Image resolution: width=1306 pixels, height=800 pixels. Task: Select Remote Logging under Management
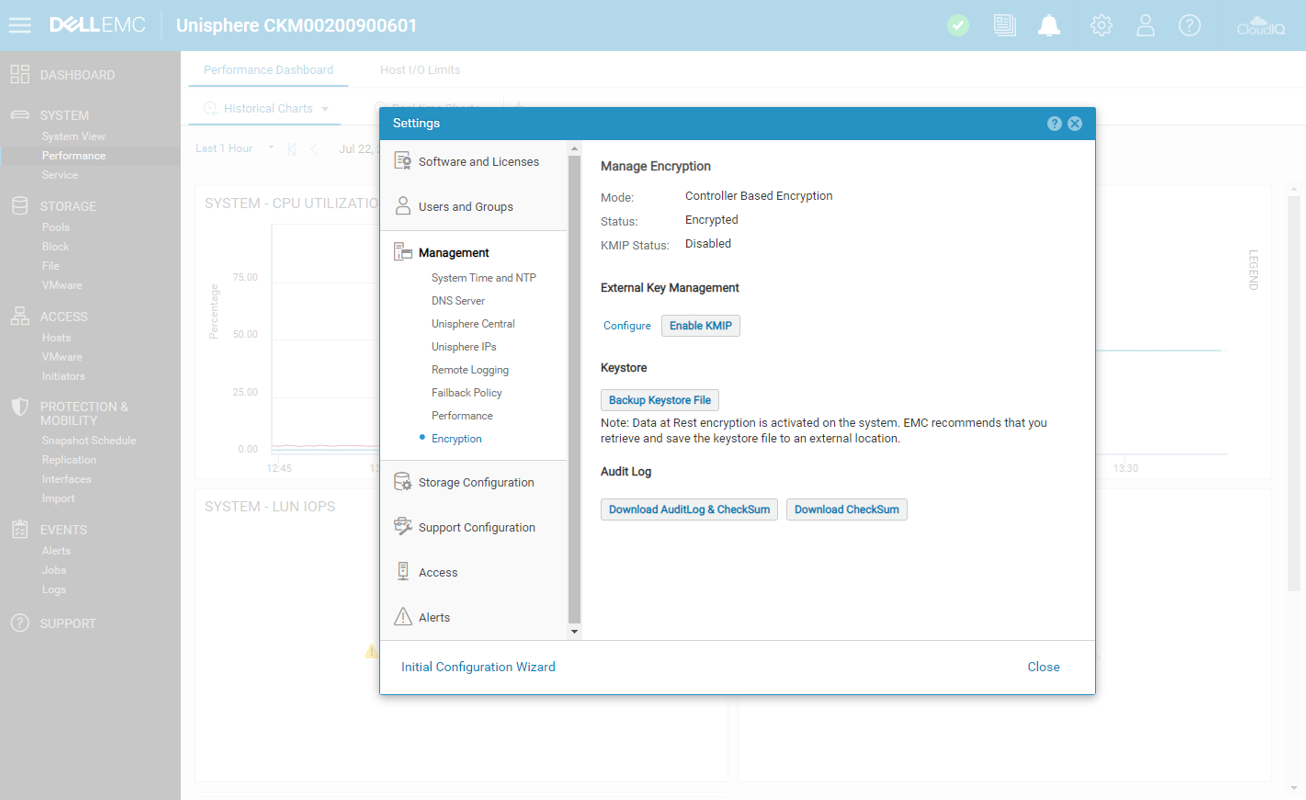(x=470, y=370)
